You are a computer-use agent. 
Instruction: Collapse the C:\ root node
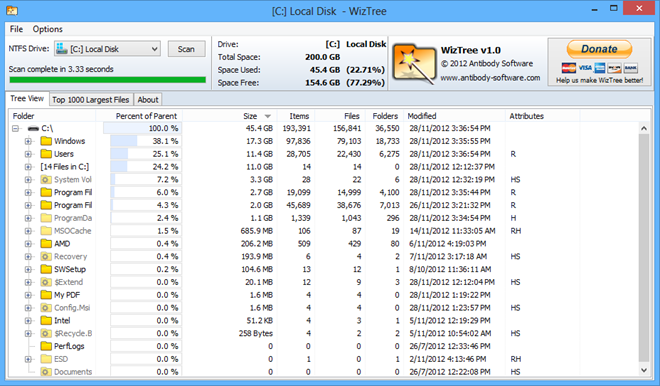pyautogui.click(x=16, y=128)
